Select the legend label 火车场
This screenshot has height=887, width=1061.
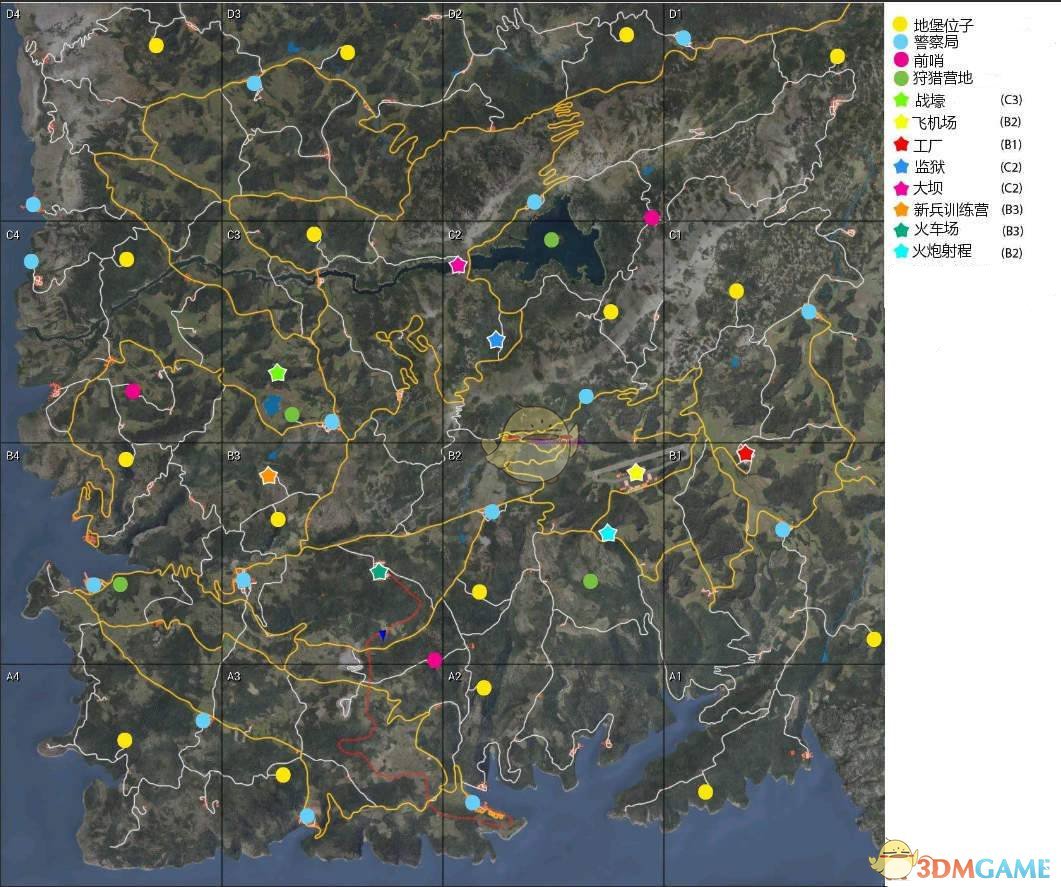click(936, 229)
